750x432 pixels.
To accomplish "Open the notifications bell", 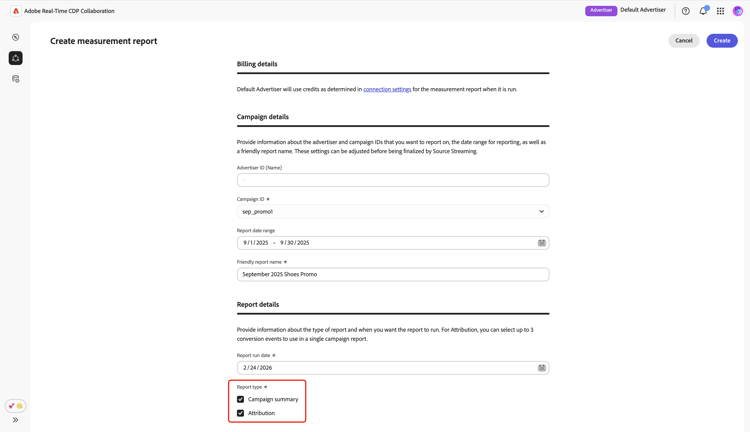I will tap(703, 11).
